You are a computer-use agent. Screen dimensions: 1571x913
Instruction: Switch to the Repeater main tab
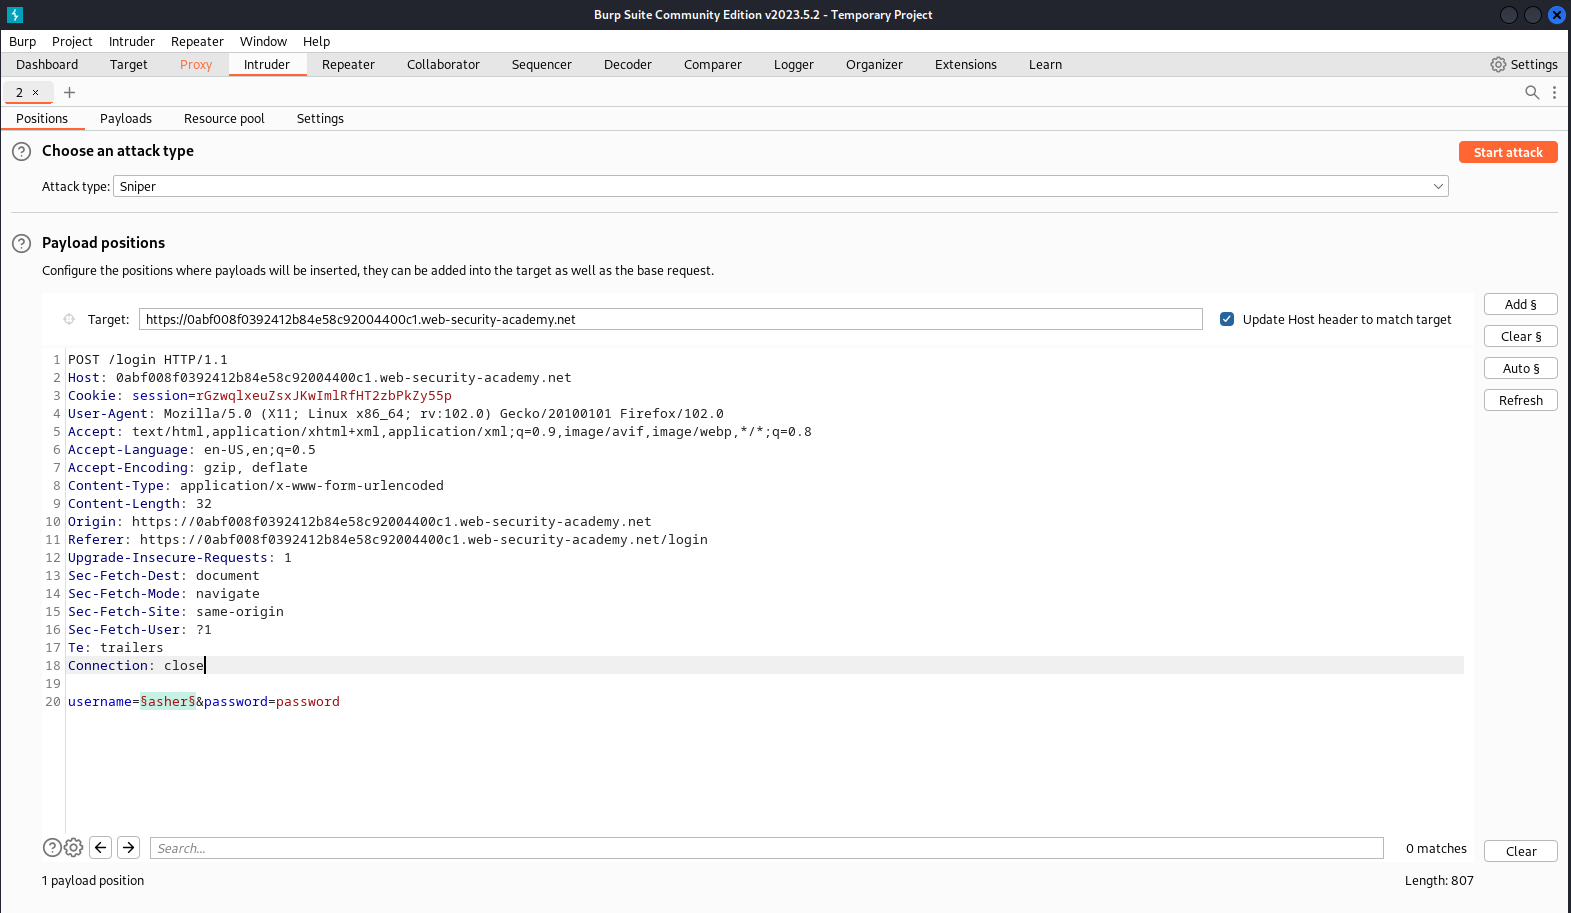(348, 64)
